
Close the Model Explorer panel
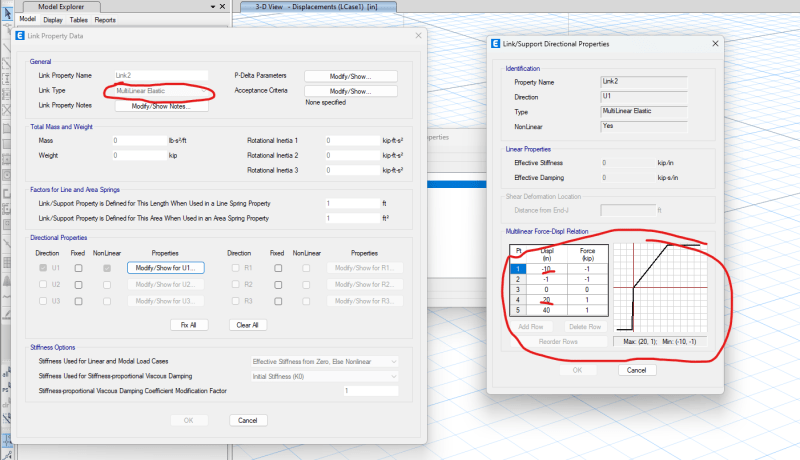[x=222, y=7]
